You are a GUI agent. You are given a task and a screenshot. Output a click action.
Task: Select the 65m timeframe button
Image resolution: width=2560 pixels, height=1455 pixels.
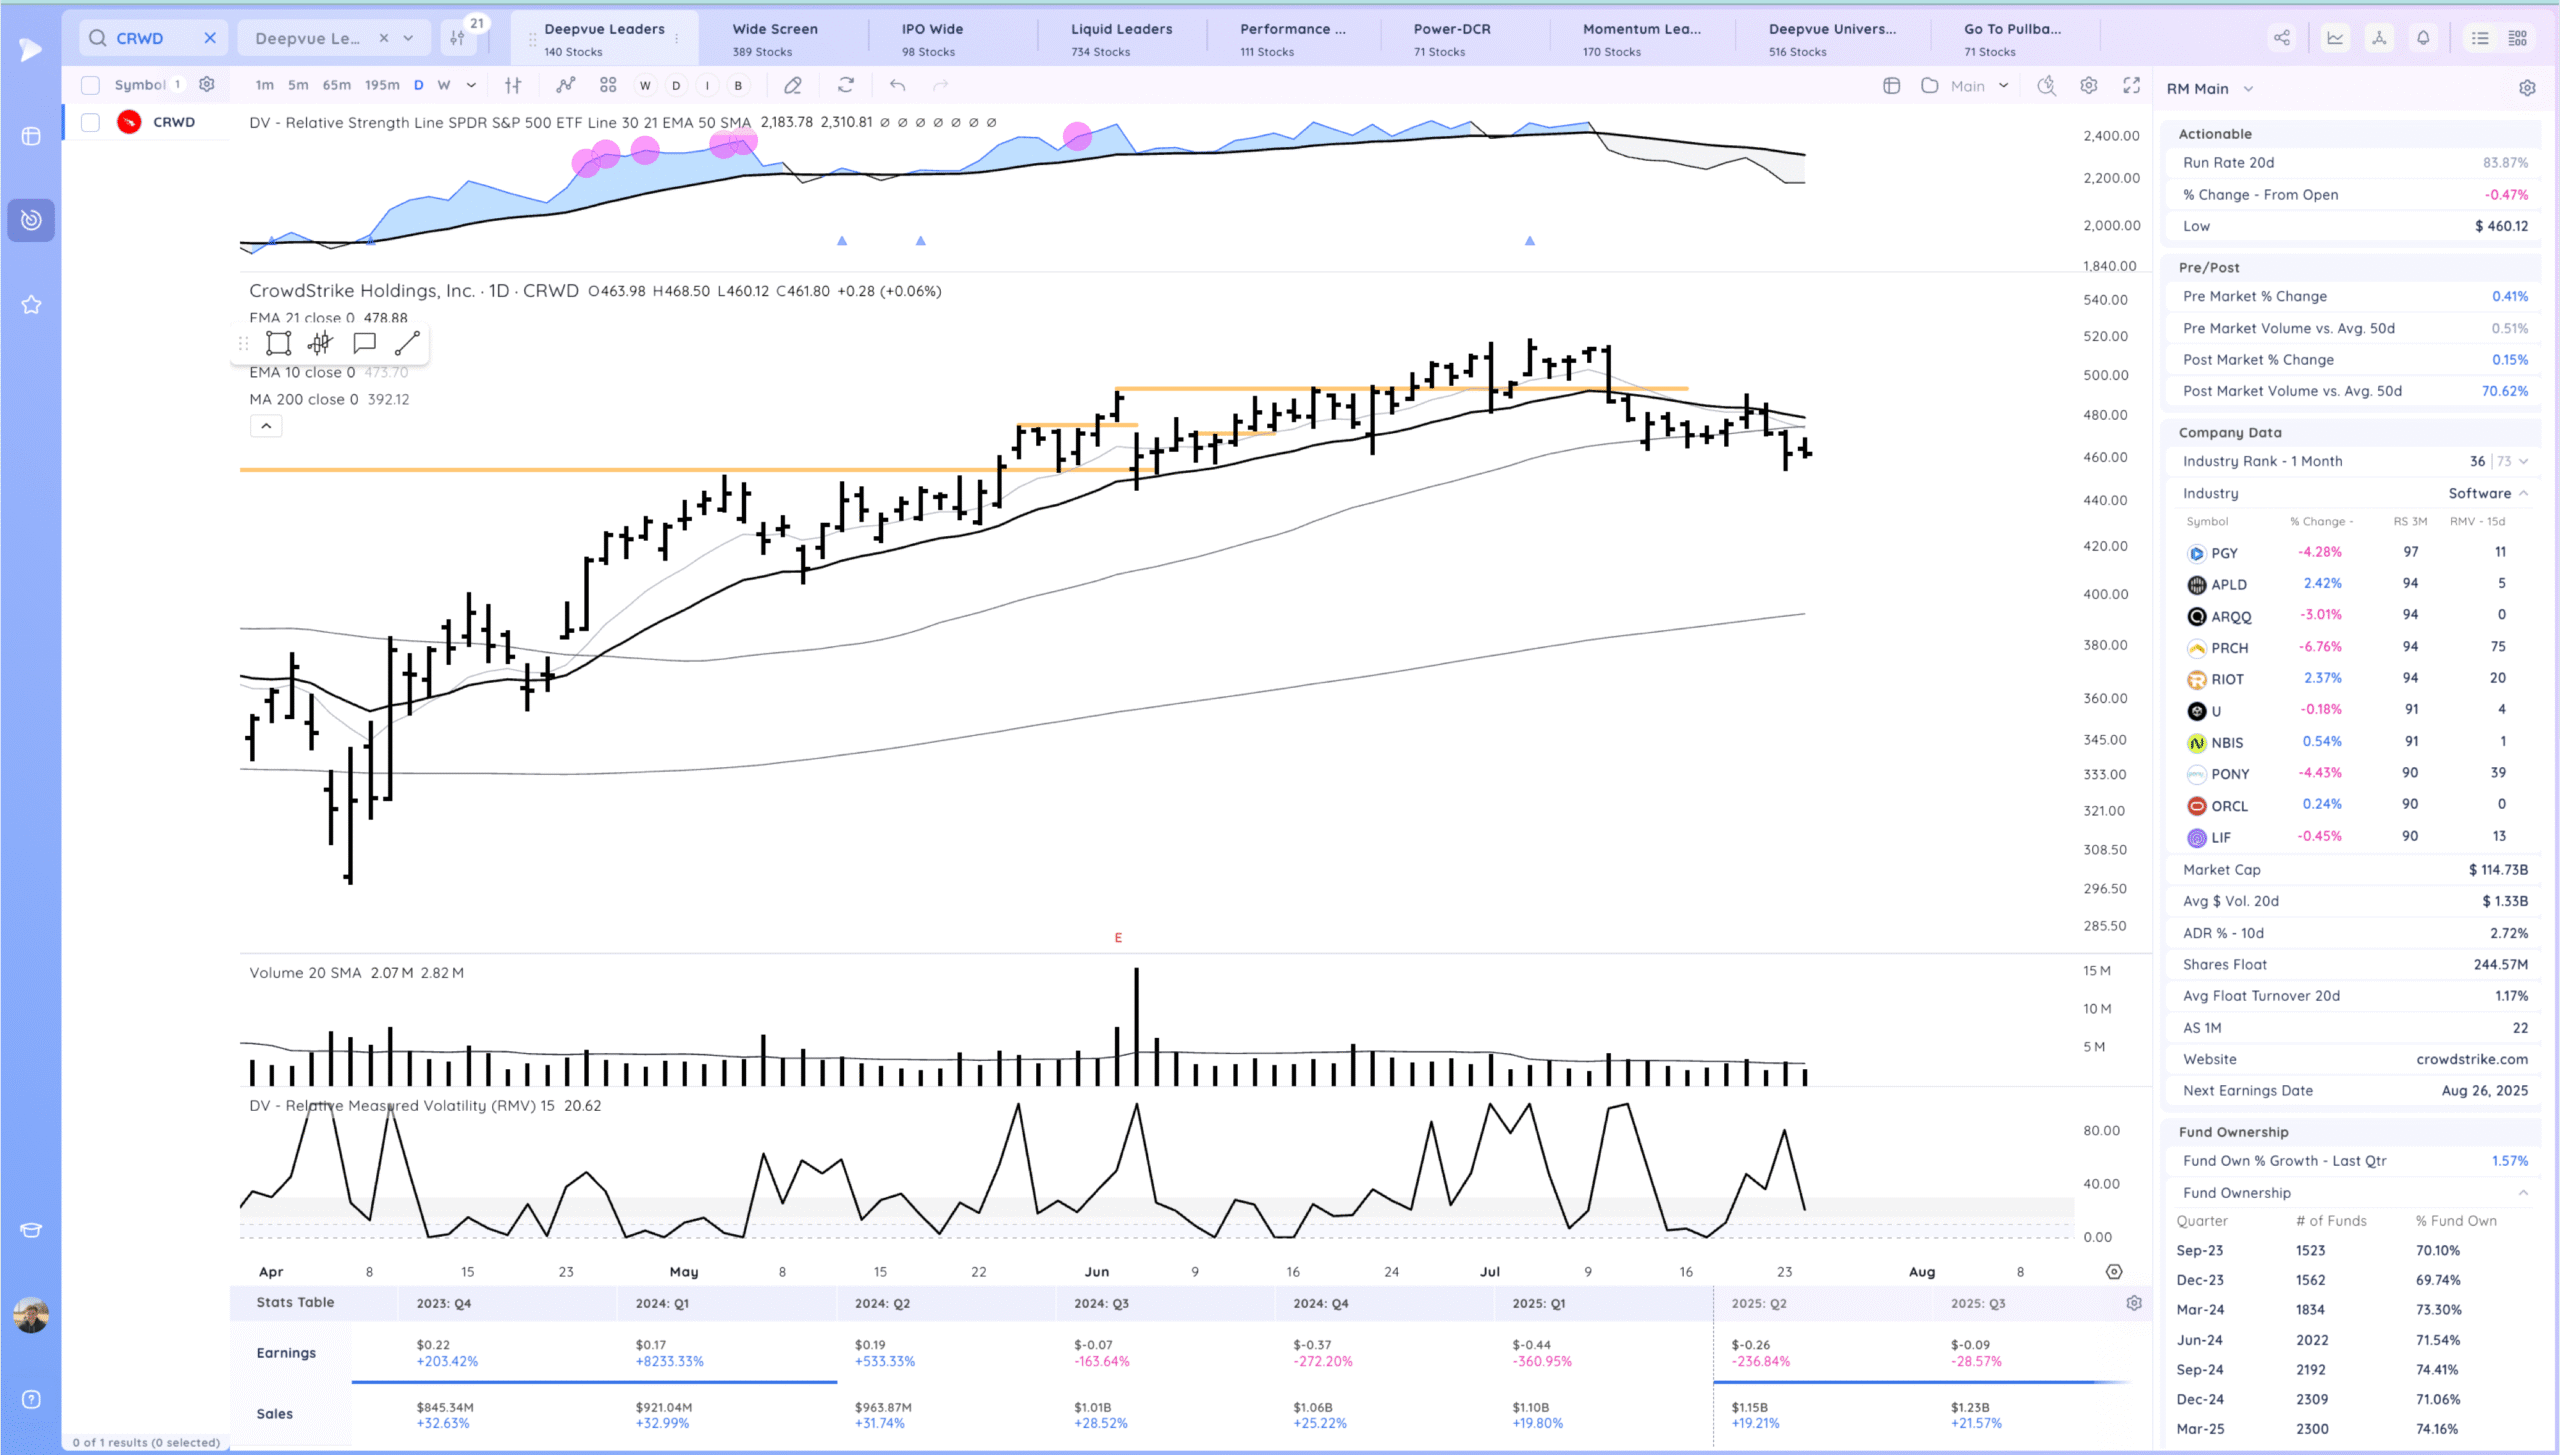coord(336,86)
